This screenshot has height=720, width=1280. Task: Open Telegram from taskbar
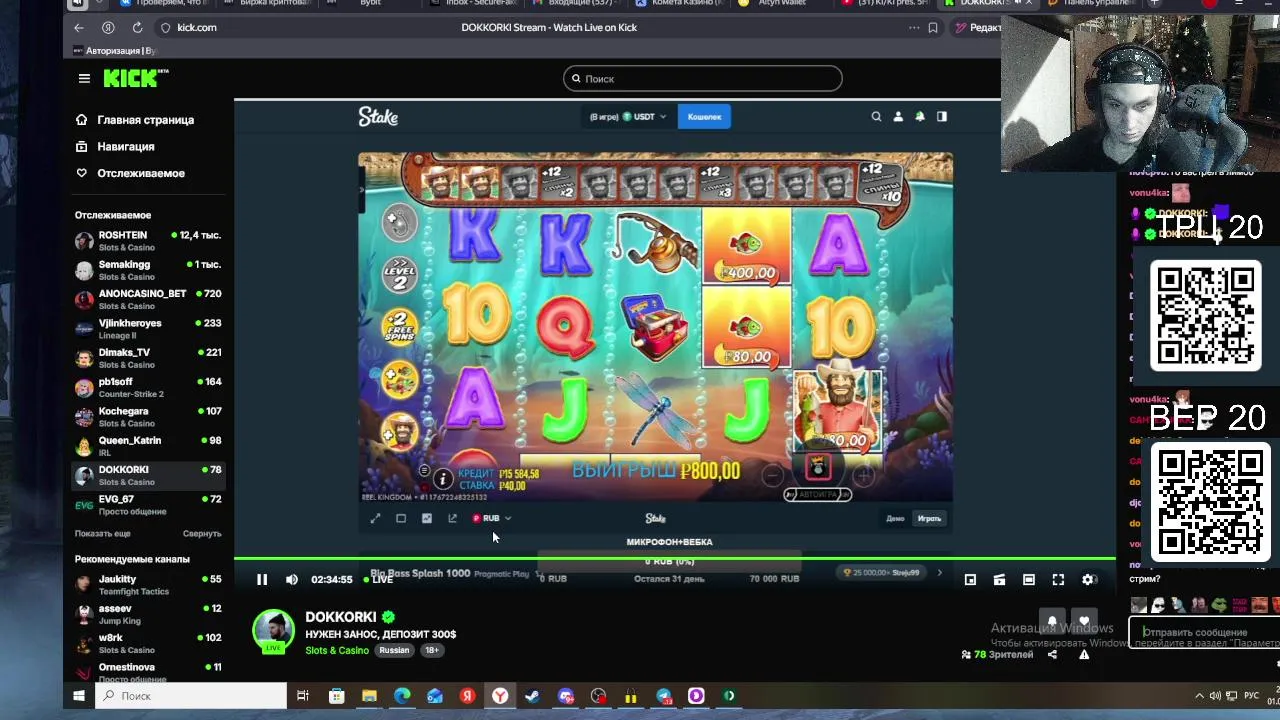(x=664, y=696)
